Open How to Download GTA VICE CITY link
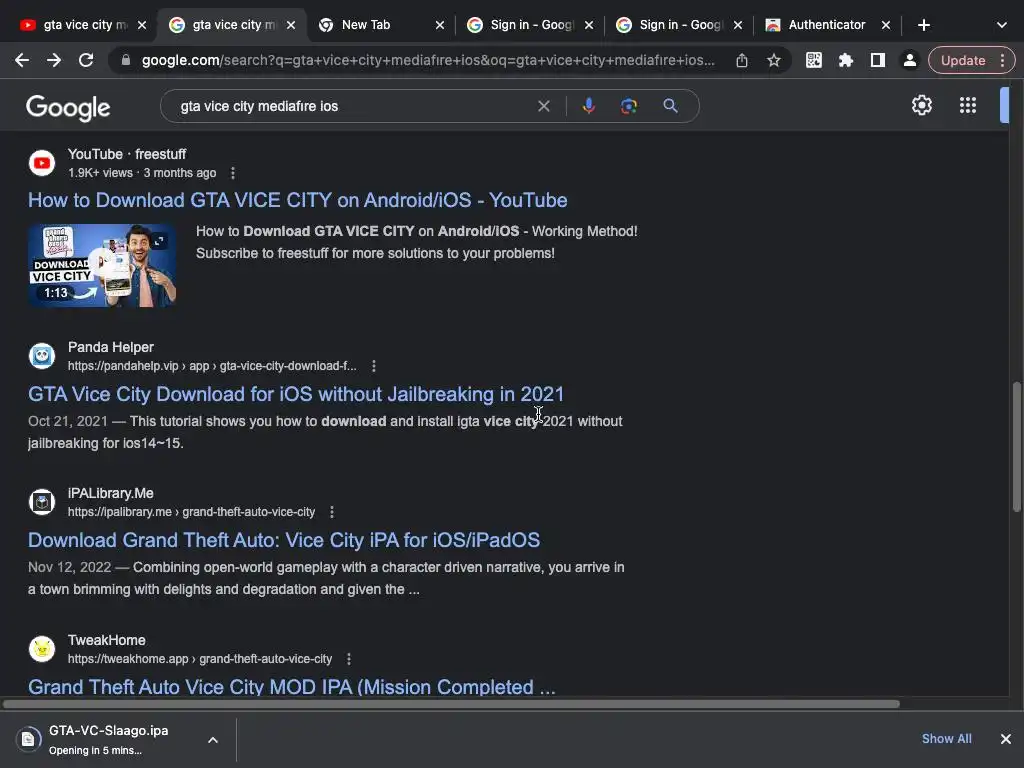Screen dimensions: 1024x768 tap(297, 200)
